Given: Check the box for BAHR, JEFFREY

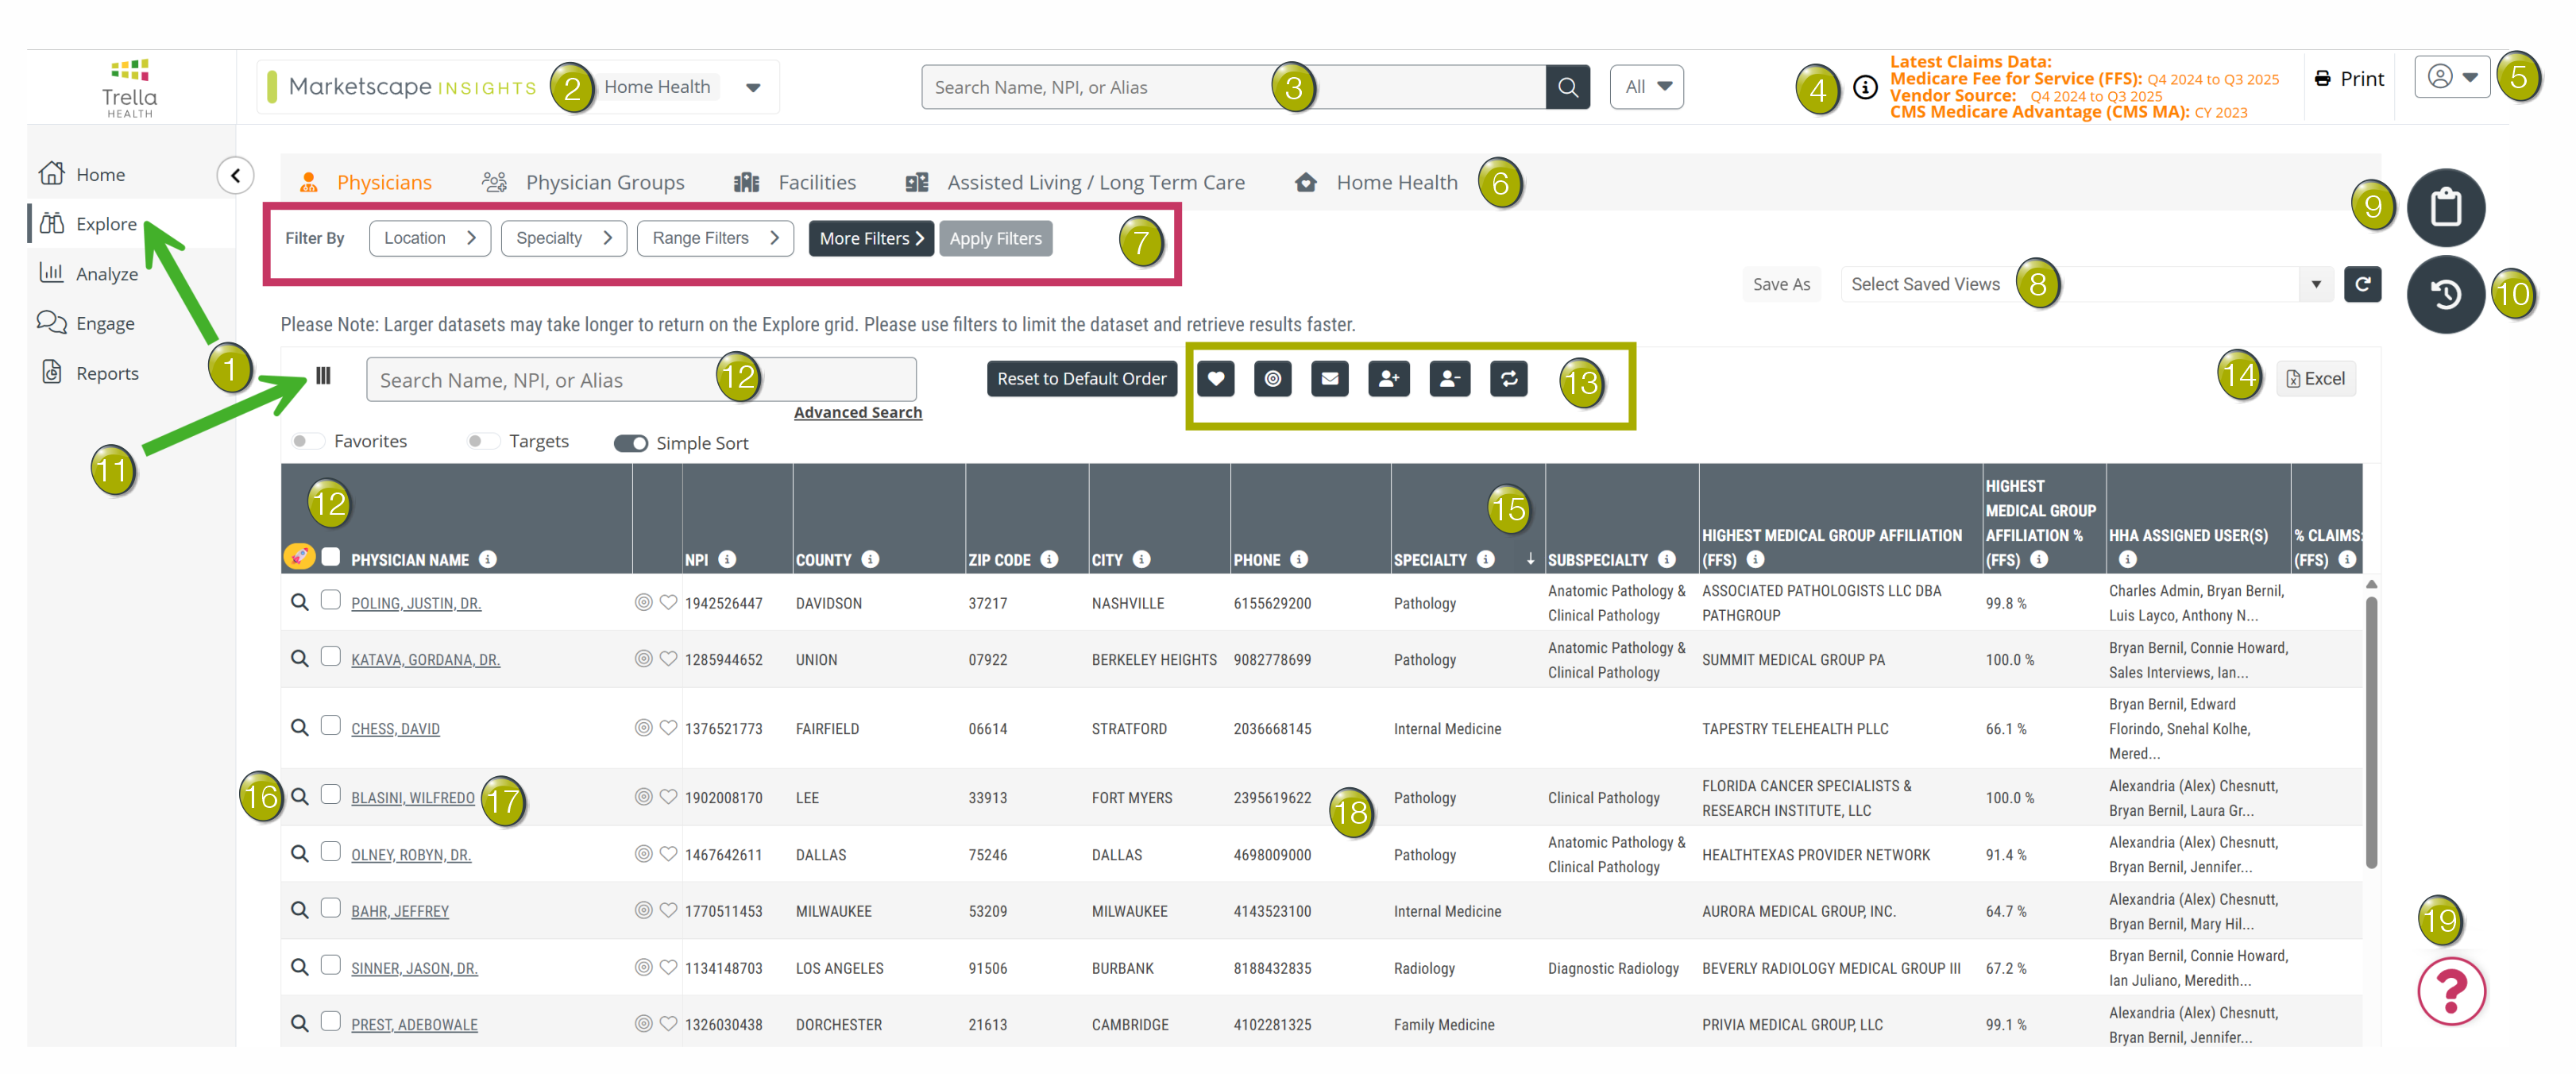Looking at the screenshot, I should 330,908.
